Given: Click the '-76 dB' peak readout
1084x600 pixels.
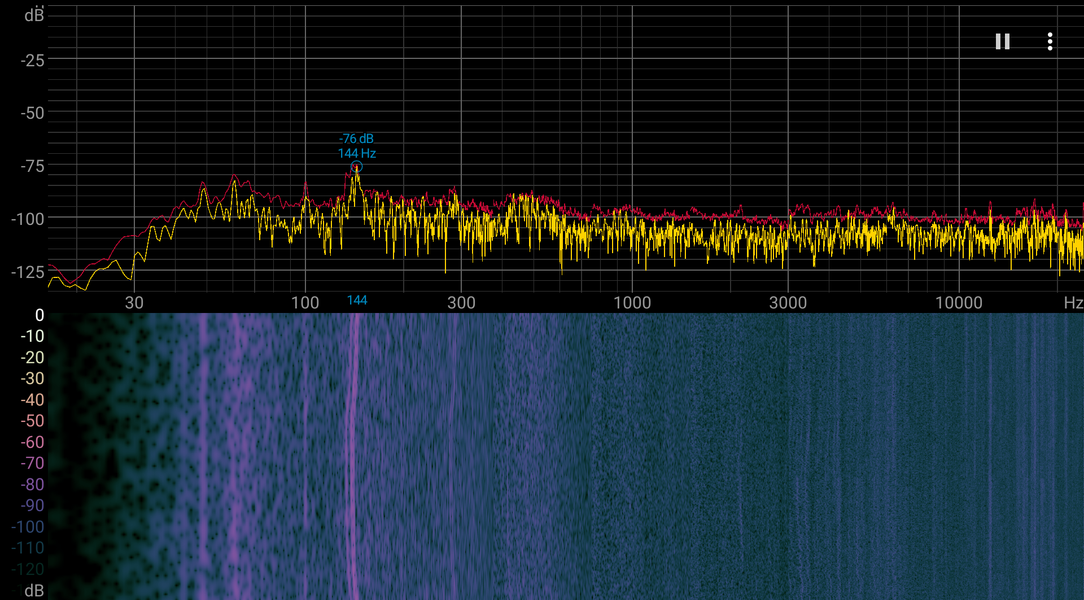Looking at the screenshot, I should click(356, 139).
